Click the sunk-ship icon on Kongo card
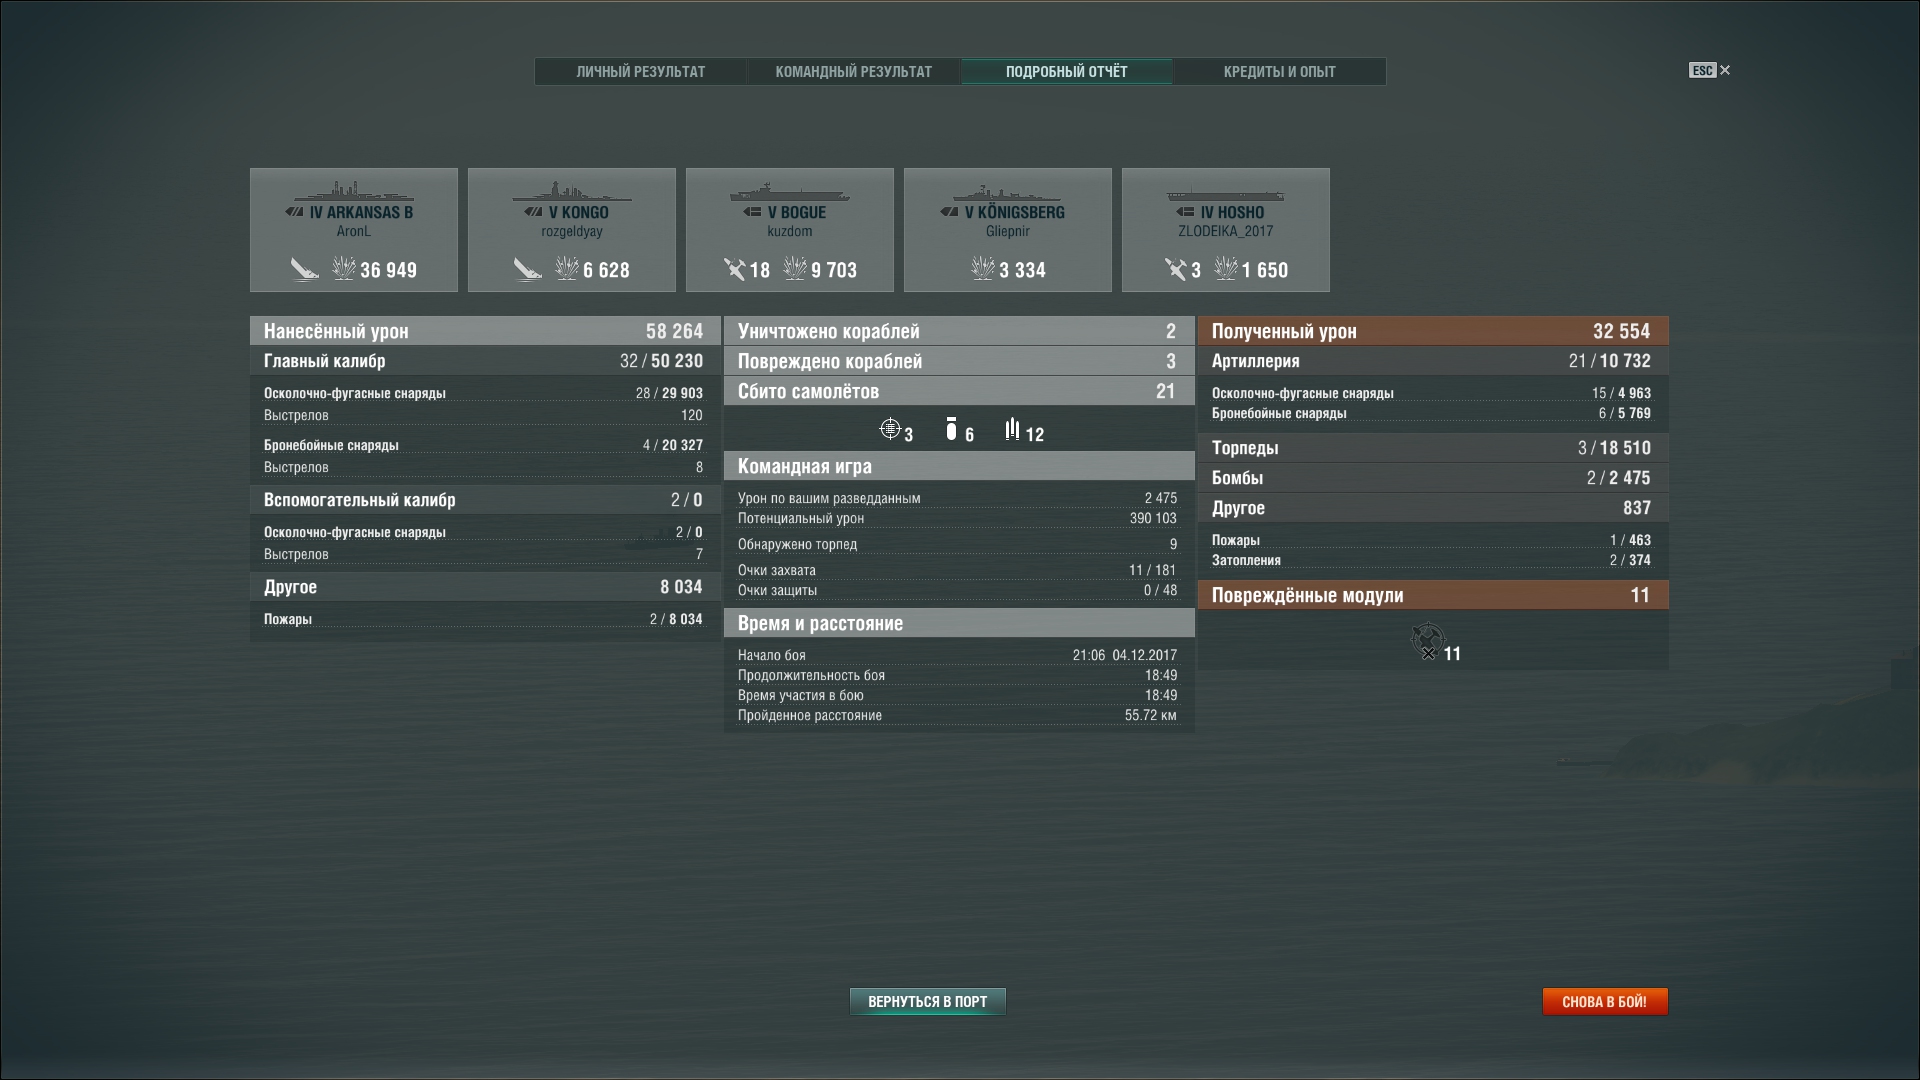The width and height of the screenshot is (1920, 1080). pyautogui.click(x=527, y=269)
